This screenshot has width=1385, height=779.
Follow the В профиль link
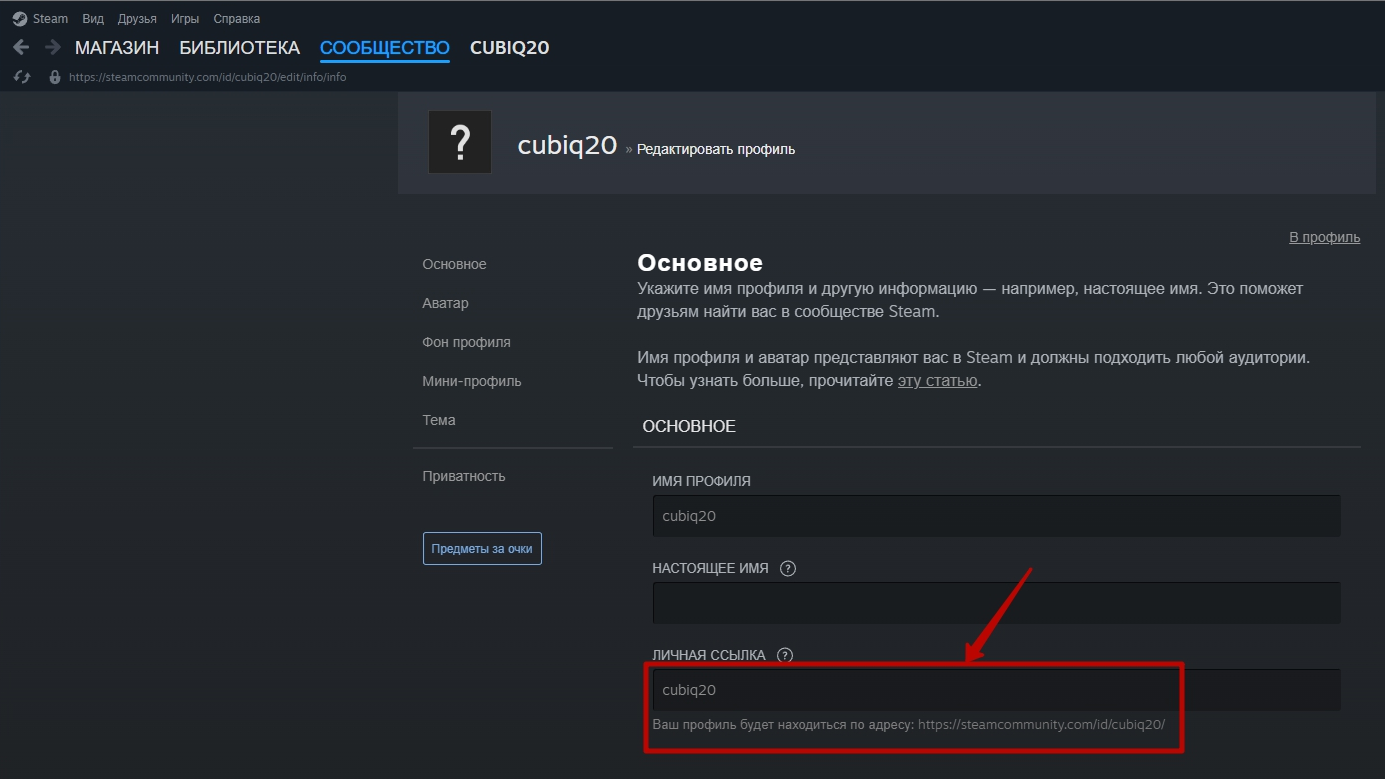pyautogui.click(x=1325, y=237)
